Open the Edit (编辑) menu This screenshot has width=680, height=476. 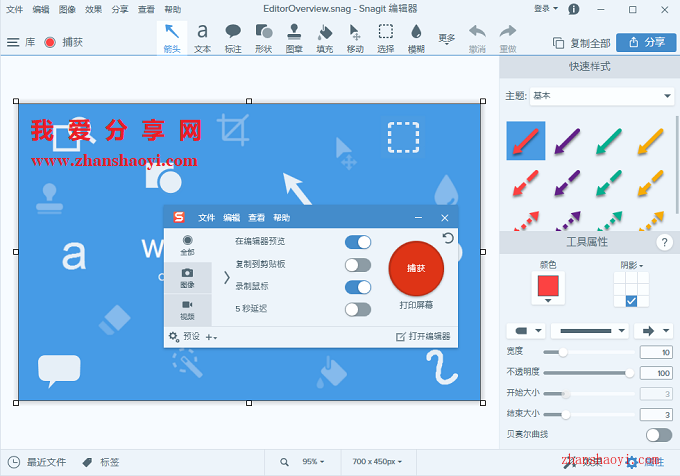[41, 9]
